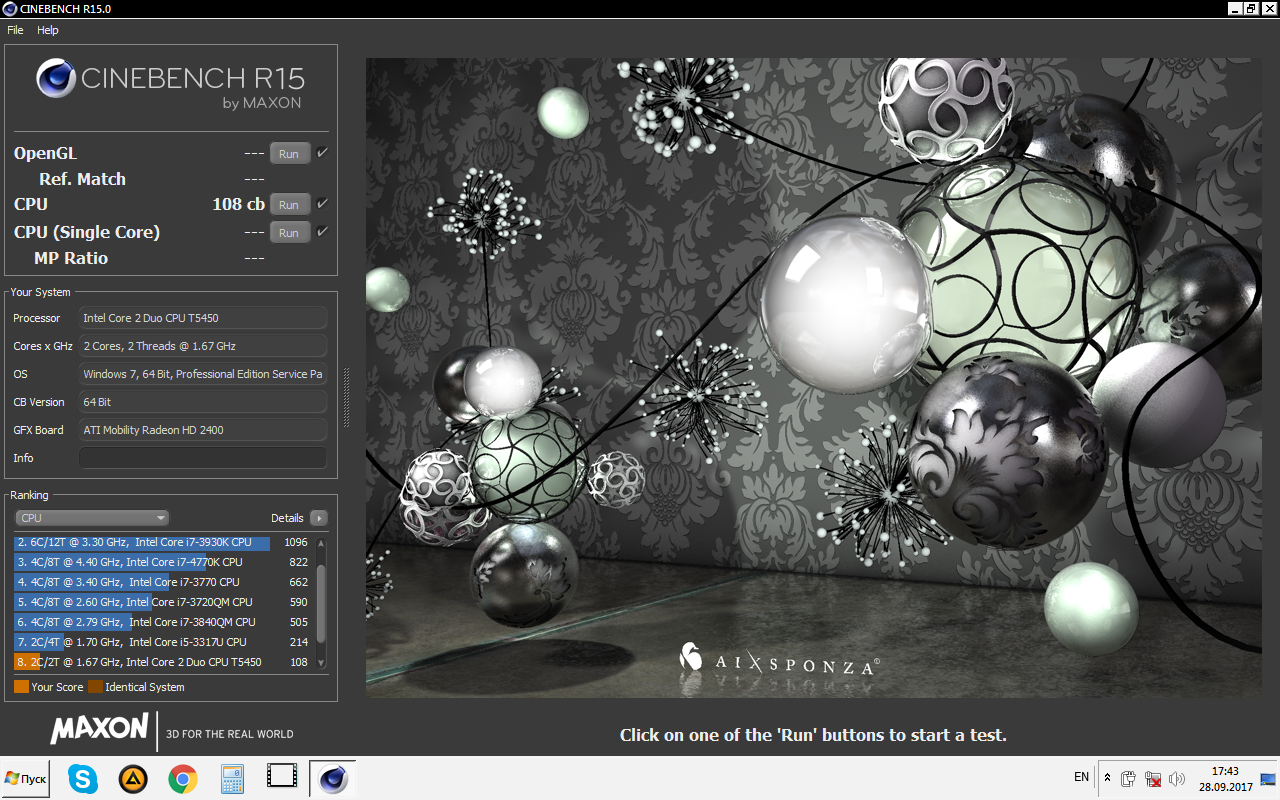
Task: Click the volume speaker tray icon
Action: (x=1177, y=778)
